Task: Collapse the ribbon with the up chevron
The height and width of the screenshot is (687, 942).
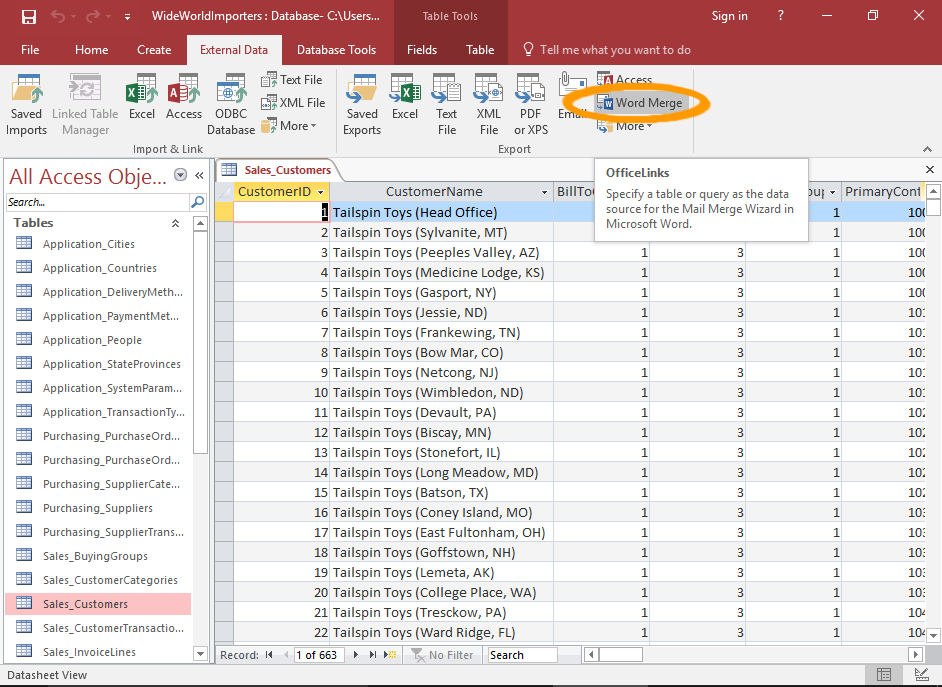Action: click(927, 149)
